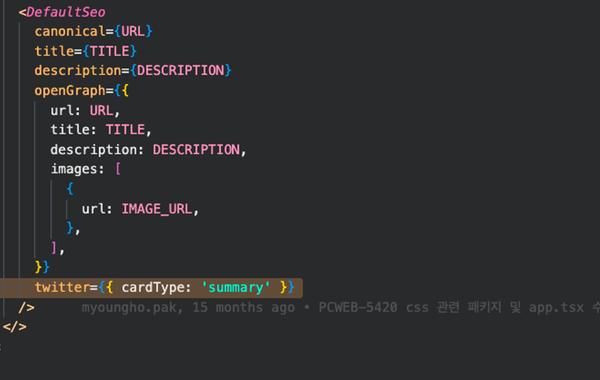This screenshot has width=600, height=380.
Task: Click the PCWEB-5420 commit message text
Action: click(459, 307)
